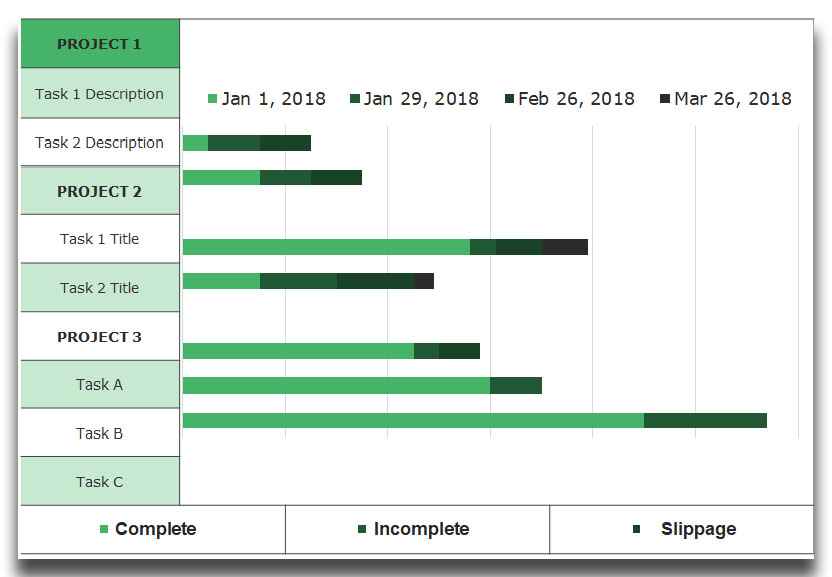Click the Feb 26, 2018 legend color square
Screen dimensions: 832x577
509,99
